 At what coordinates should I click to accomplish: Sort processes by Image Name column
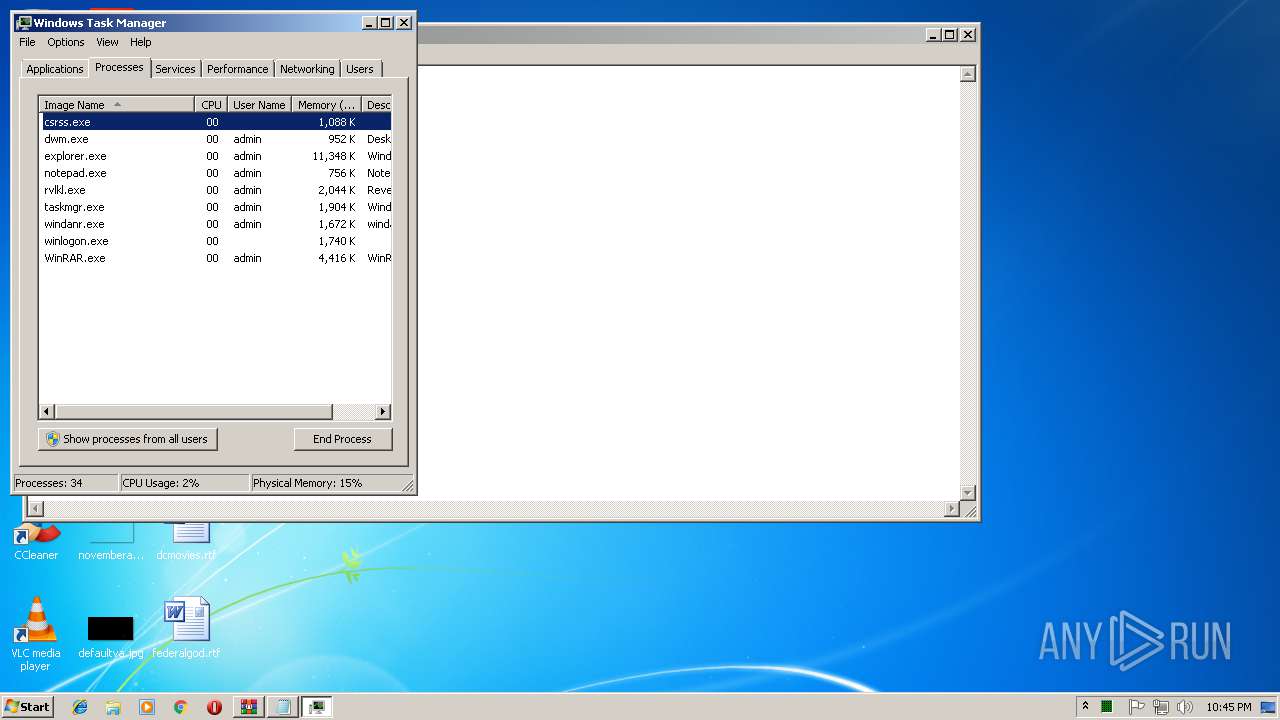pos(117,105)
